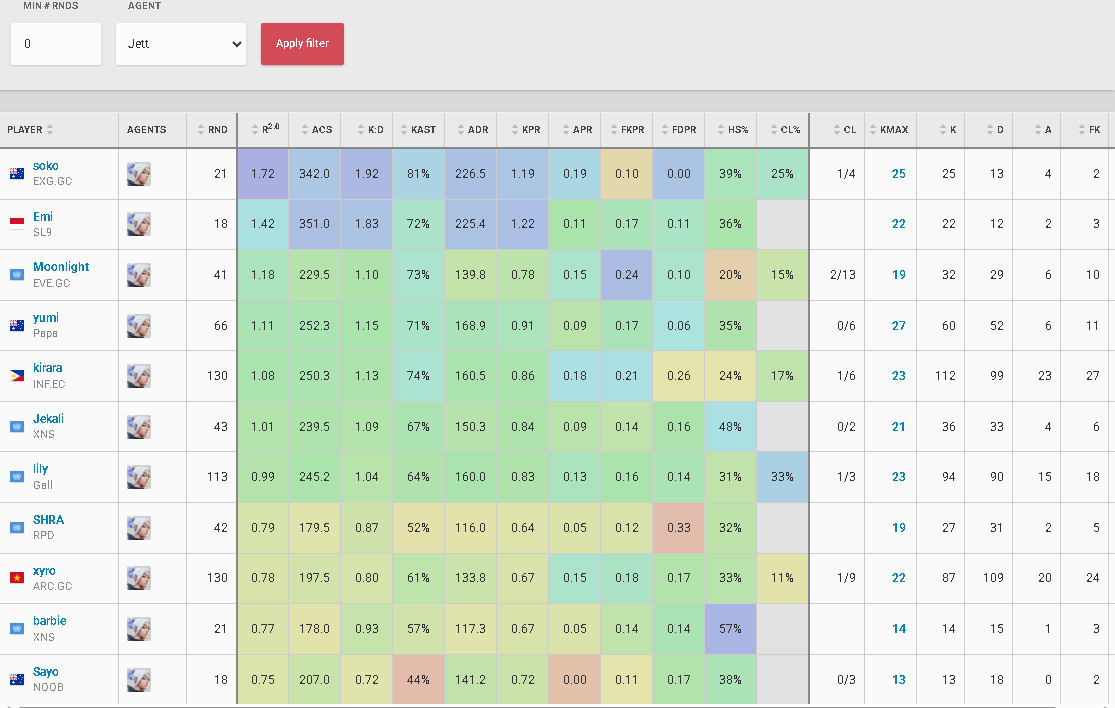Select soko's rating cell 1.72
Screen dimensions: 1115x708
(x=262, y=173)
